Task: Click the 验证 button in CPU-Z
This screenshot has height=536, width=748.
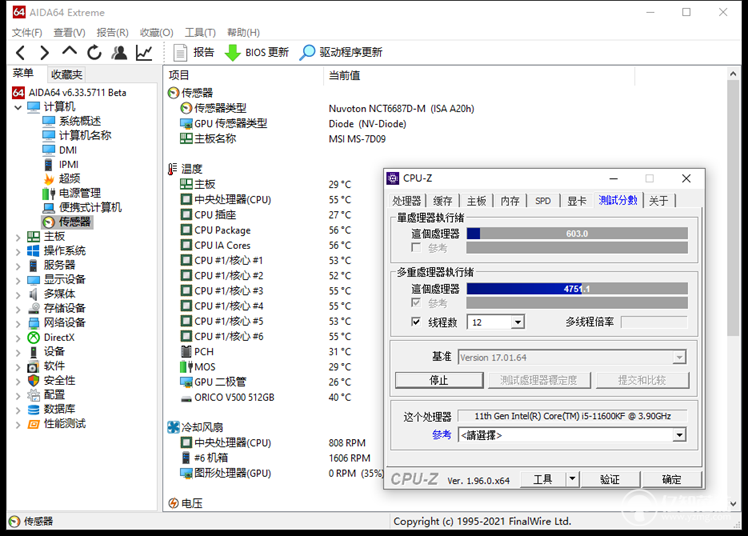Action: point(610,479)
